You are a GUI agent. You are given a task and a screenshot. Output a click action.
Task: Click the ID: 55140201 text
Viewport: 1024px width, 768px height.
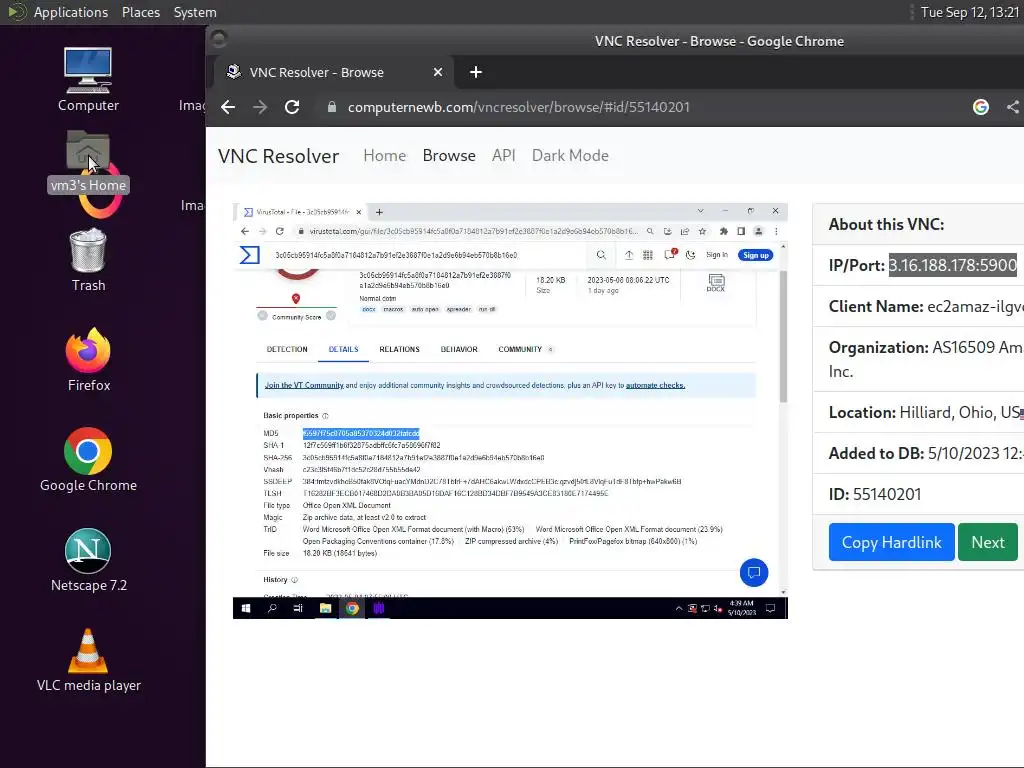click(875, 494)
